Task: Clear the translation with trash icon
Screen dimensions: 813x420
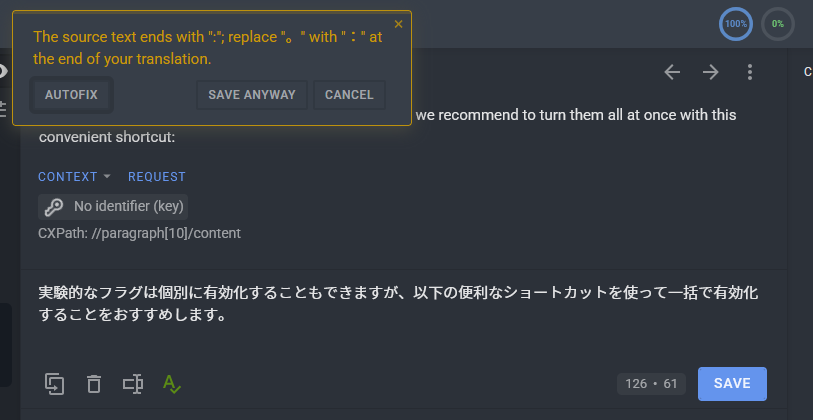Action: (94, 384)
